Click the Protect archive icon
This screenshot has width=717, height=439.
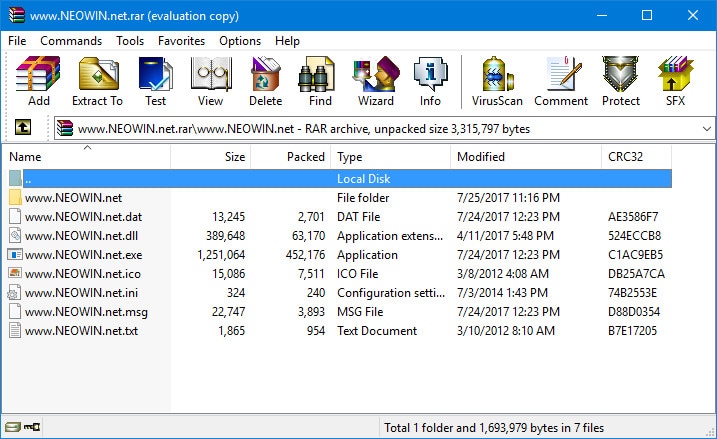click(x=620, y=73)
